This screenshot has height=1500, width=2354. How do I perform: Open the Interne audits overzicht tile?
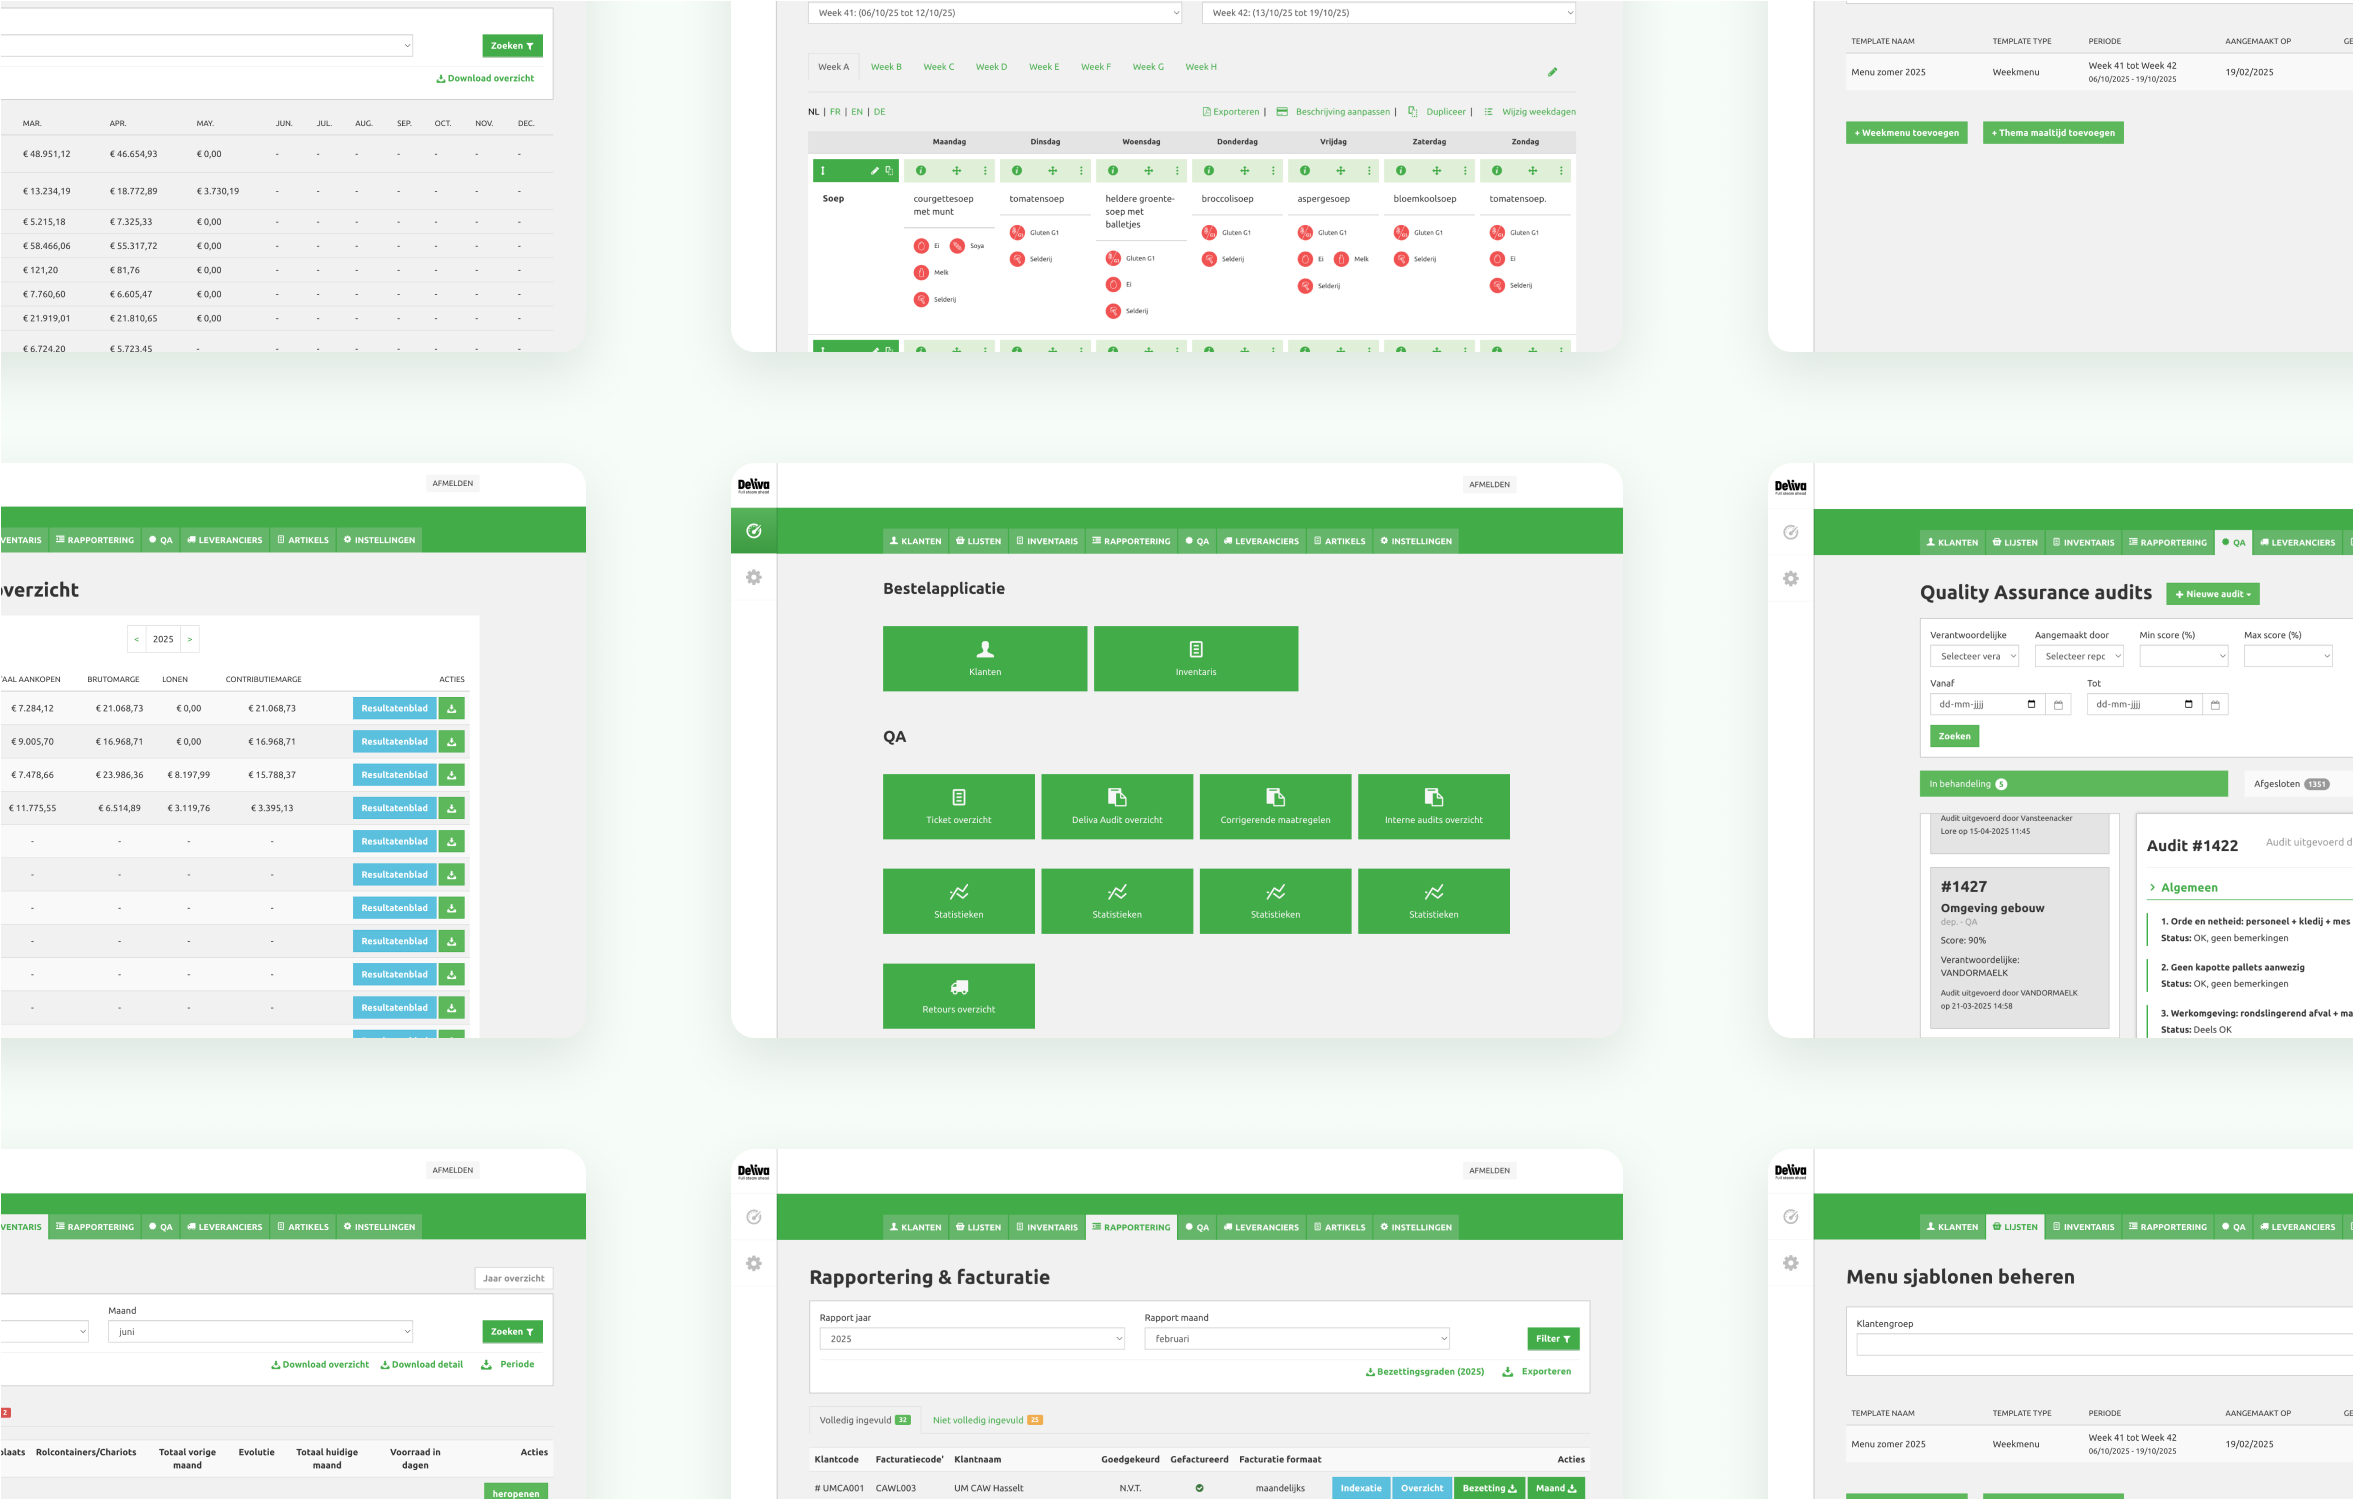click(1434, 806)
